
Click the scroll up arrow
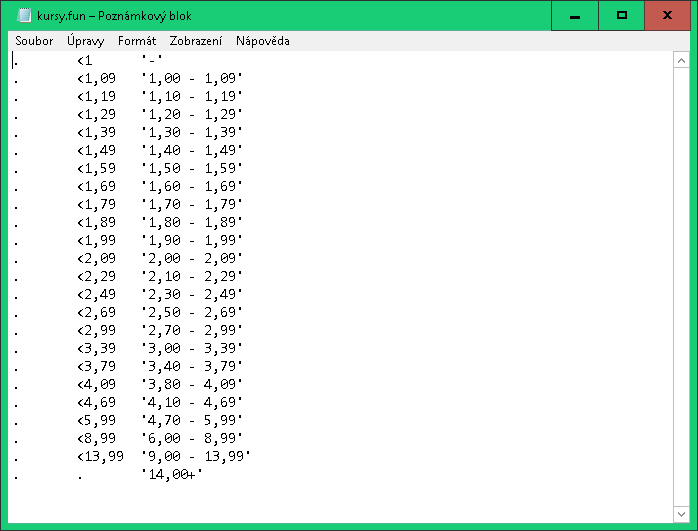[x=681, y=60]
